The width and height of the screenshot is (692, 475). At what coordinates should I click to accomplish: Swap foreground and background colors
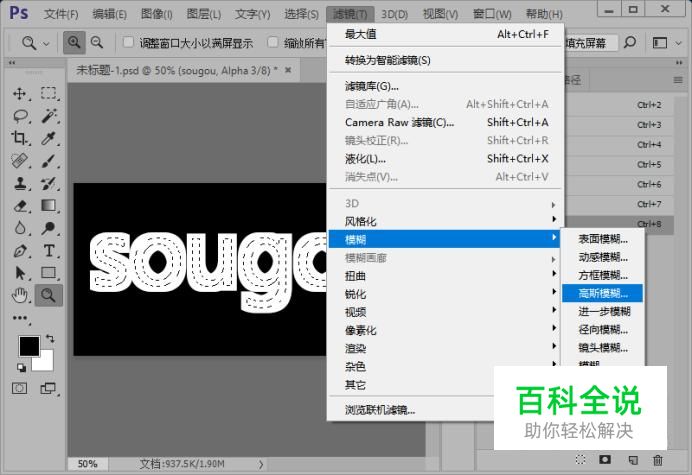point(50,339)
